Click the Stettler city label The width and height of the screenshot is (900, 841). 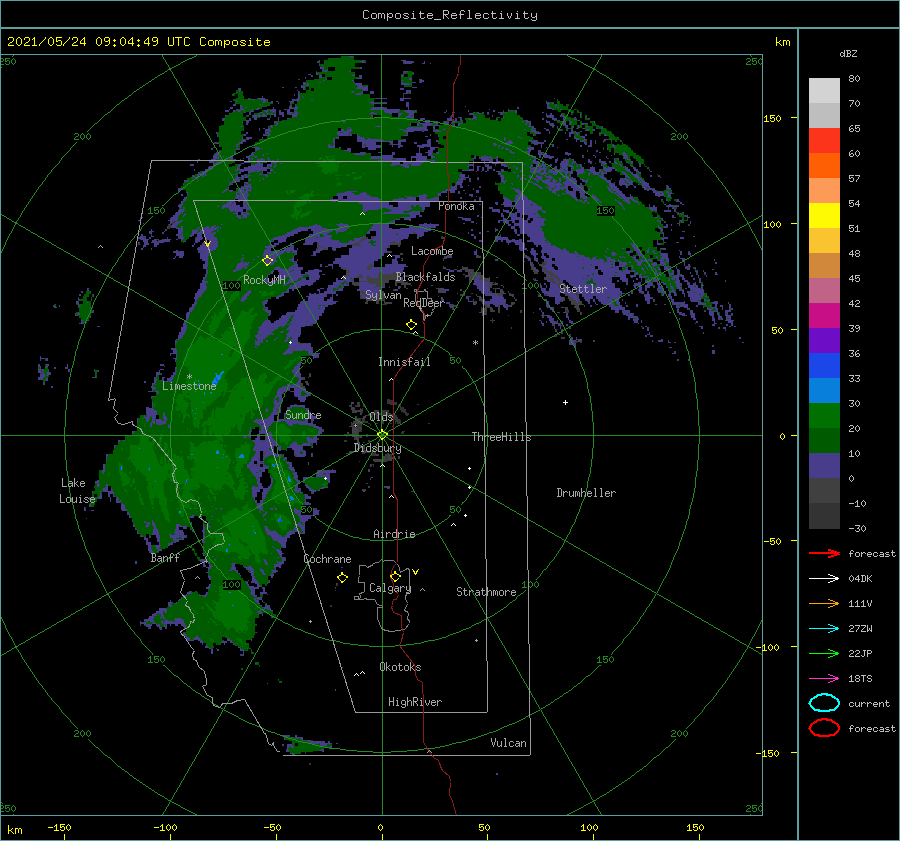pos(583,289)
